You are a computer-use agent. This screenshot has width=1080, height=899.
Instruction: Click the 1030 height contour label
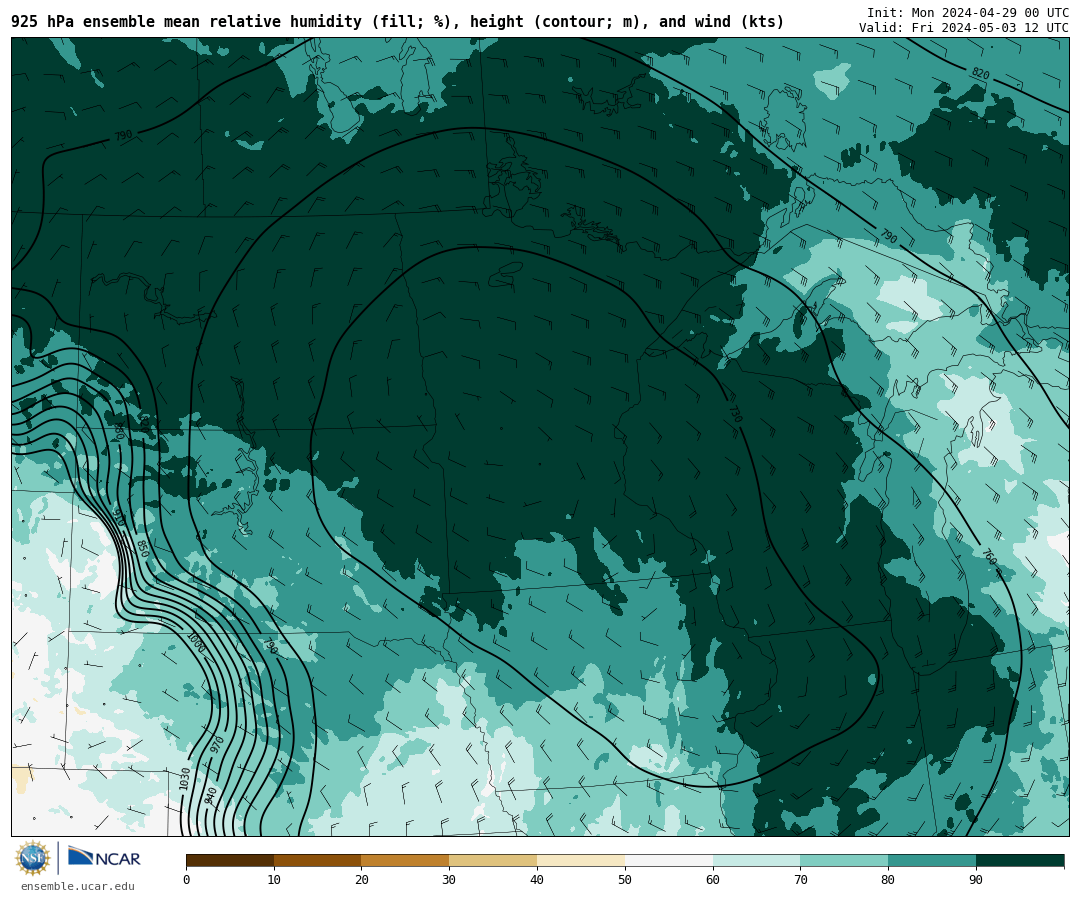click(185, 778)
